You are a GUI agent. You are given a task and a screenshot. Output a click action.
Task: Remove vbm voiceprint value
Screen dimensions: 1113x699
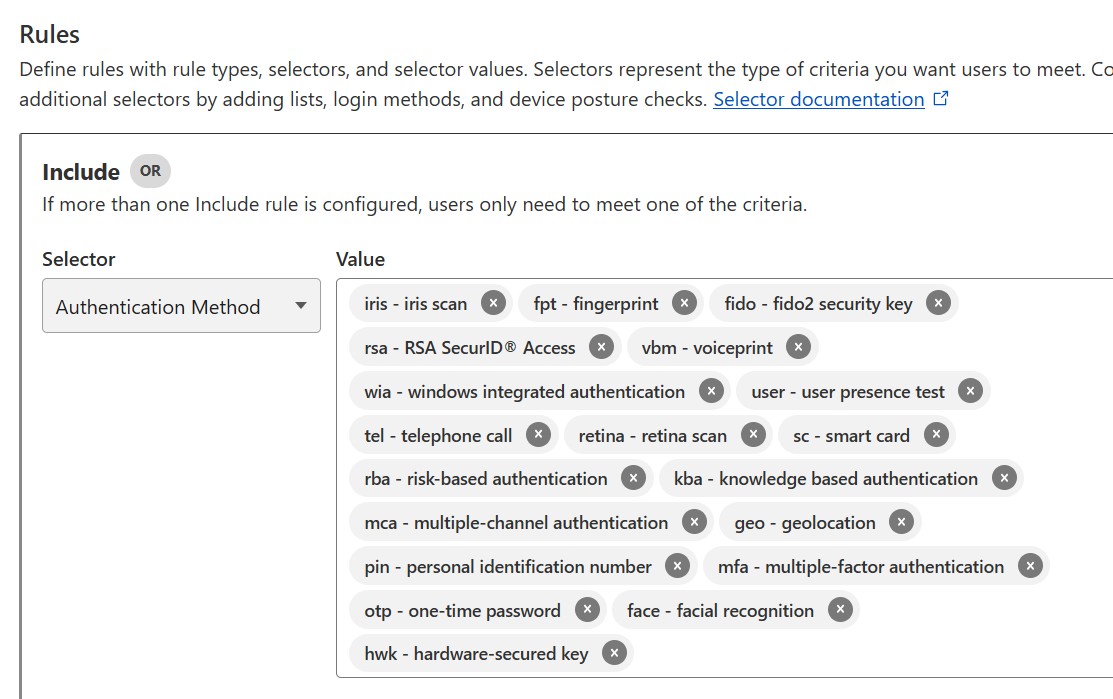[x=799, y=348]
